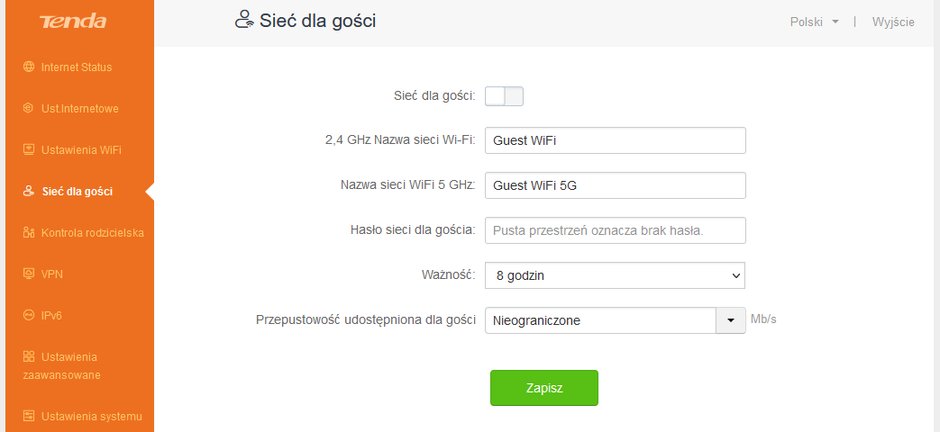Click the Wyjście logout link
Screen dimensions: 940x432
(x=893, y=22)
